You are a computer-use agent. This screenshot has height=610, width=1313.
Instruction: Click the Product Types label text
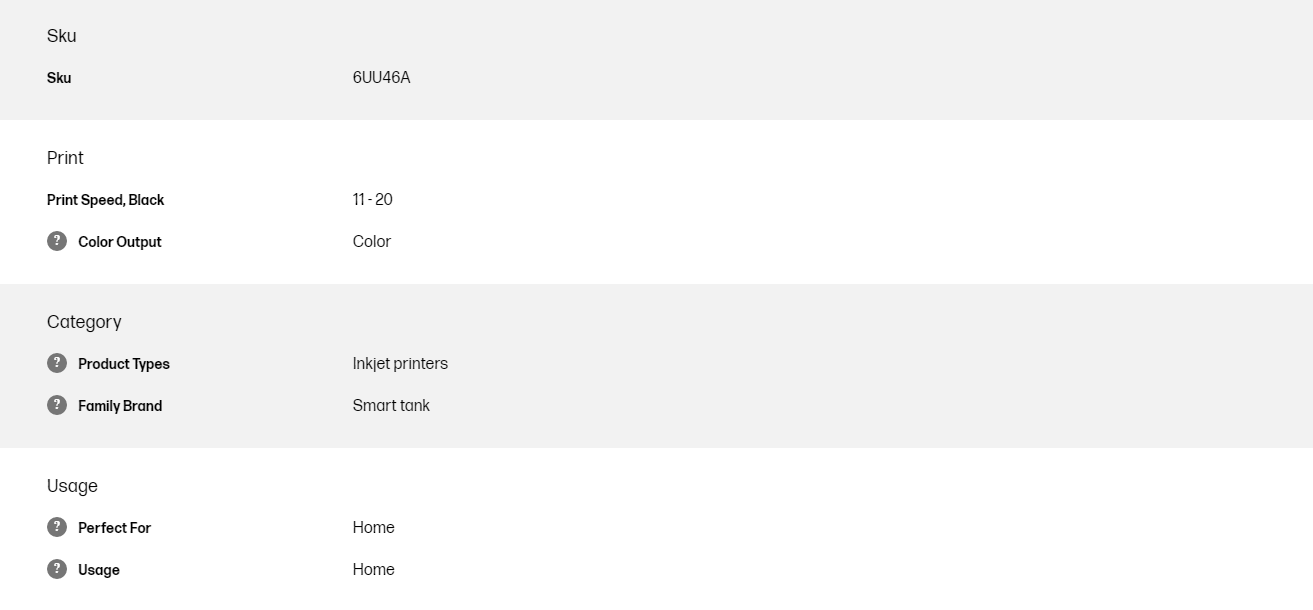123,364
